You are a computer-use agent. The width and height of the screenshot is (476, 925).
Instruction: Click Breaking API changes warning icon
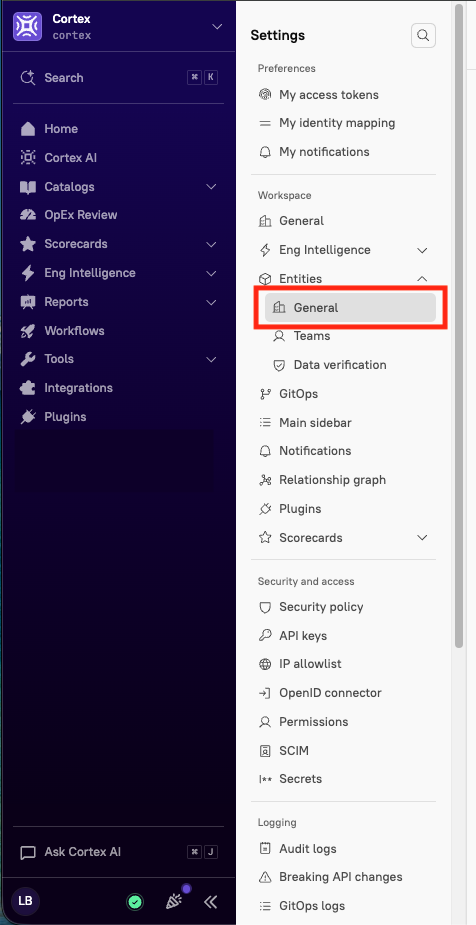(x=265, y=877)
